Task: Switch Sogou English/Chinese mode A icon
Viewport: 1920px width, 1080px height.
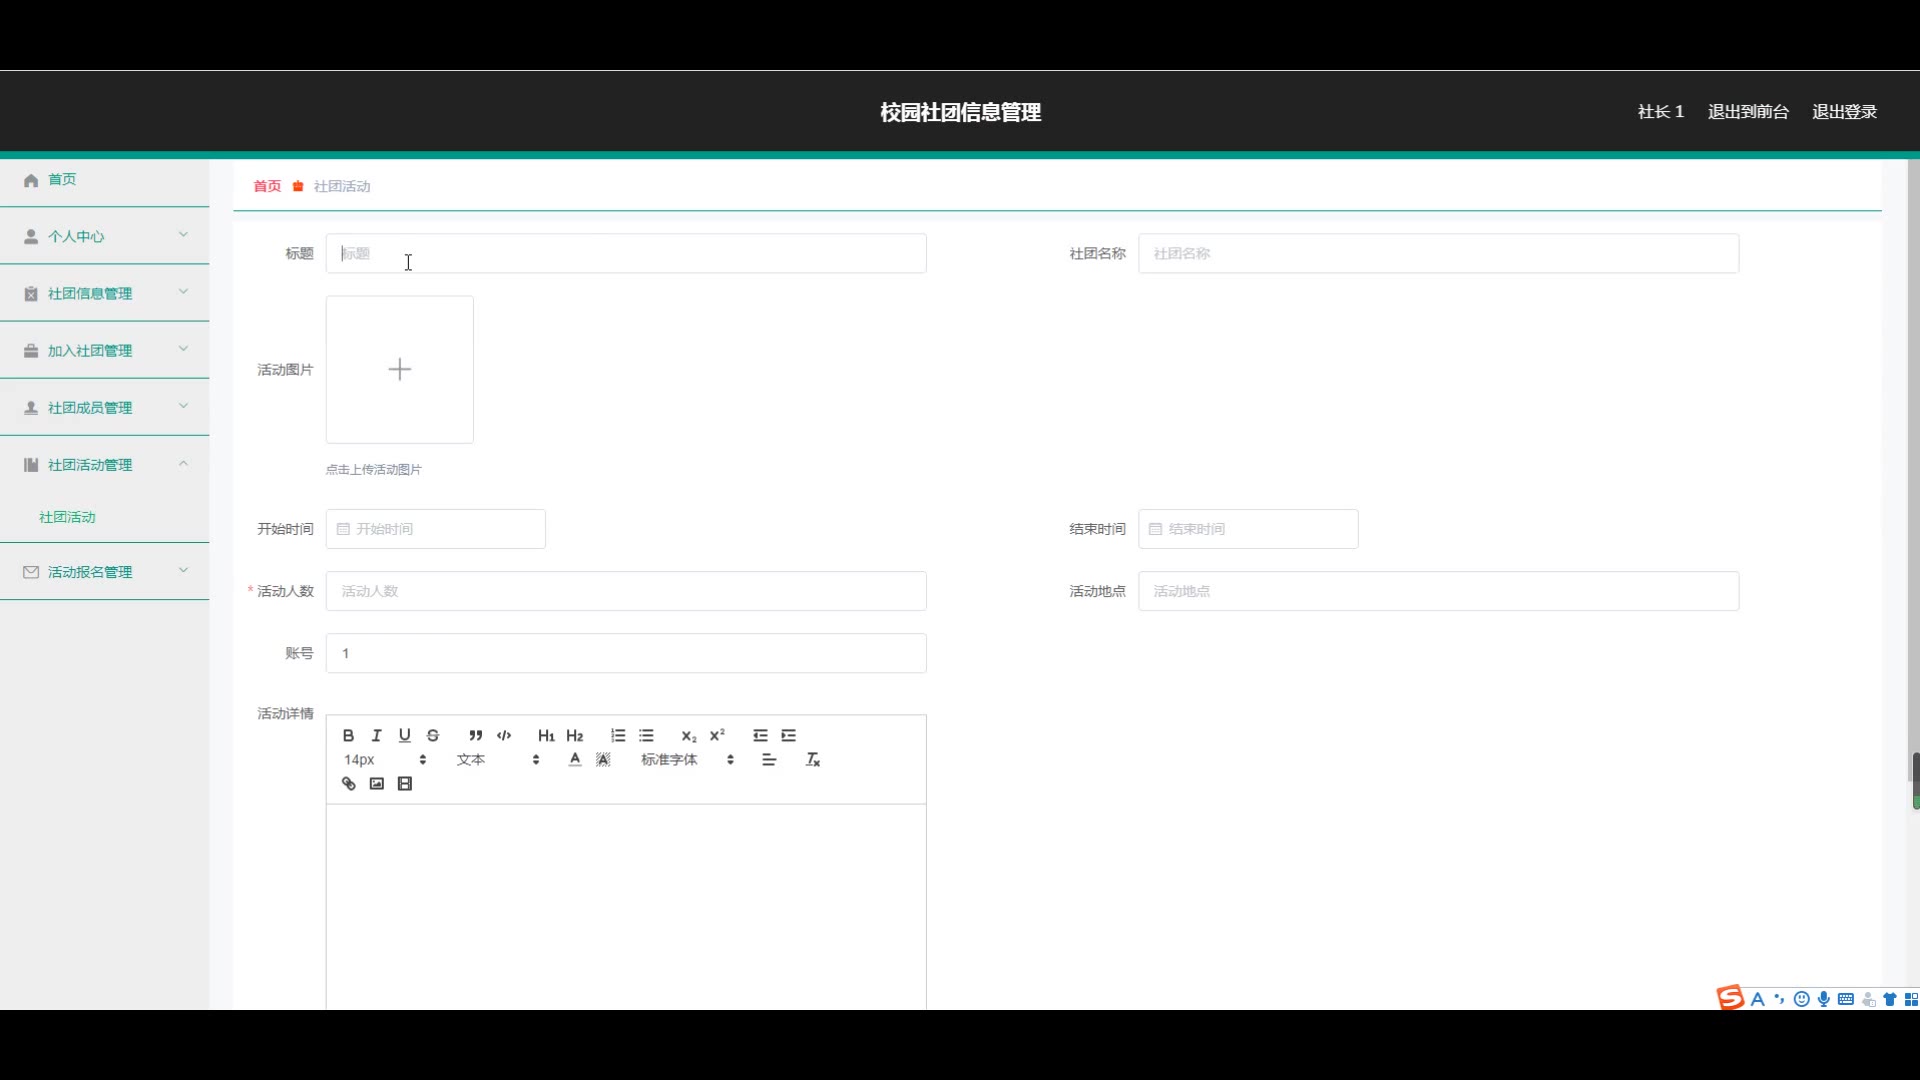Action: pyautogui.click(x=1757, y=999)
